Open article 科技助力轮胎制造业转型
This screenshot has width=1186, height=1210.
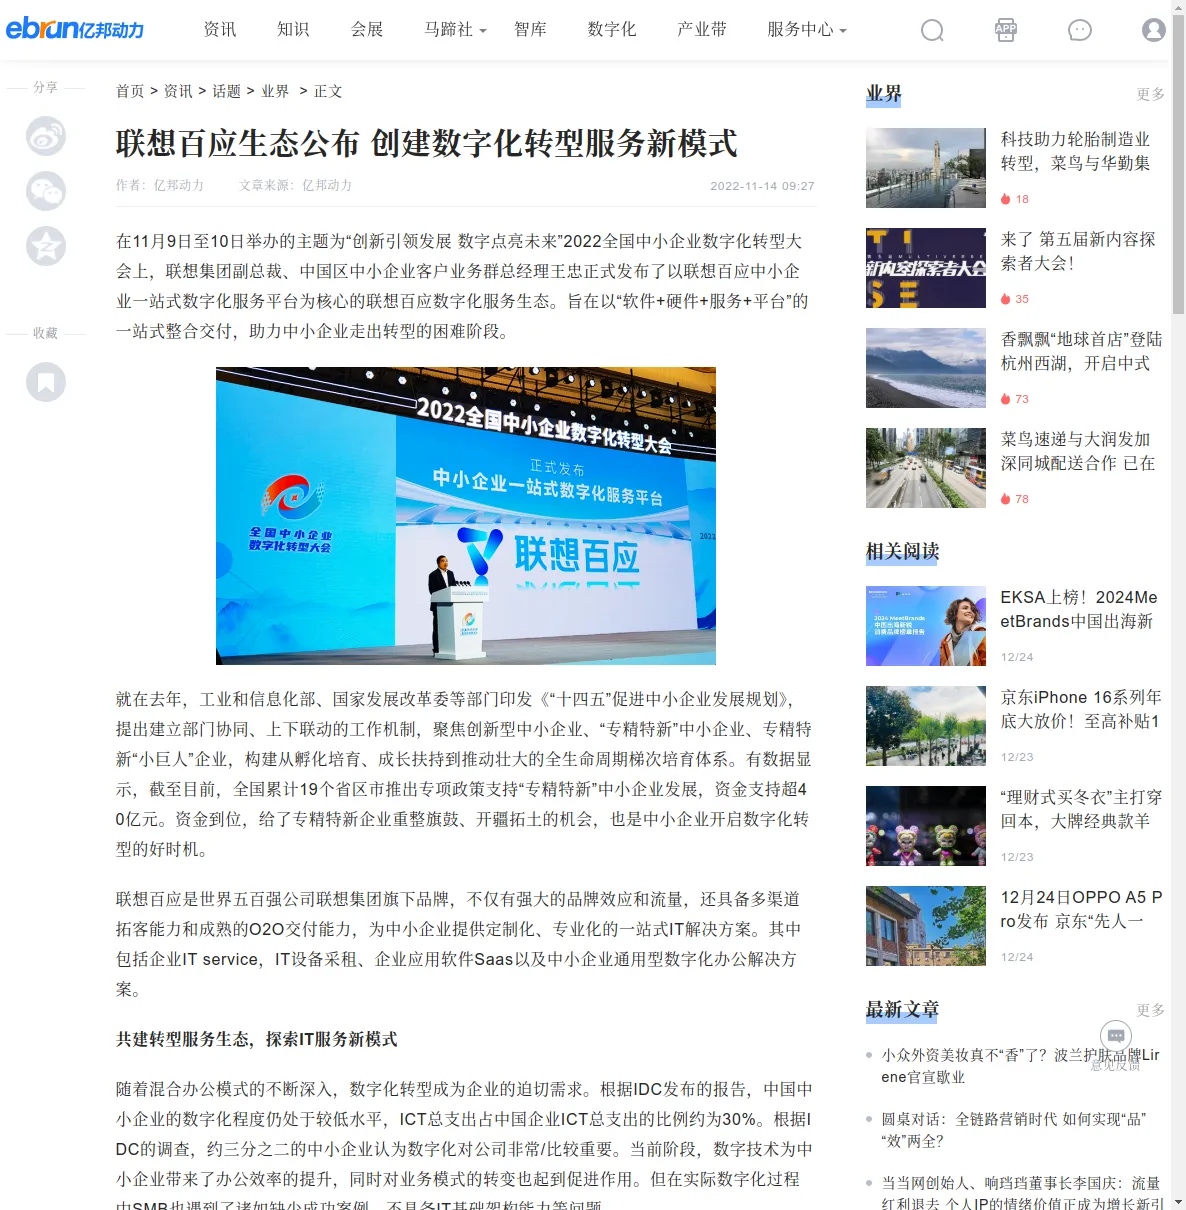click(x=1076, y=151)
